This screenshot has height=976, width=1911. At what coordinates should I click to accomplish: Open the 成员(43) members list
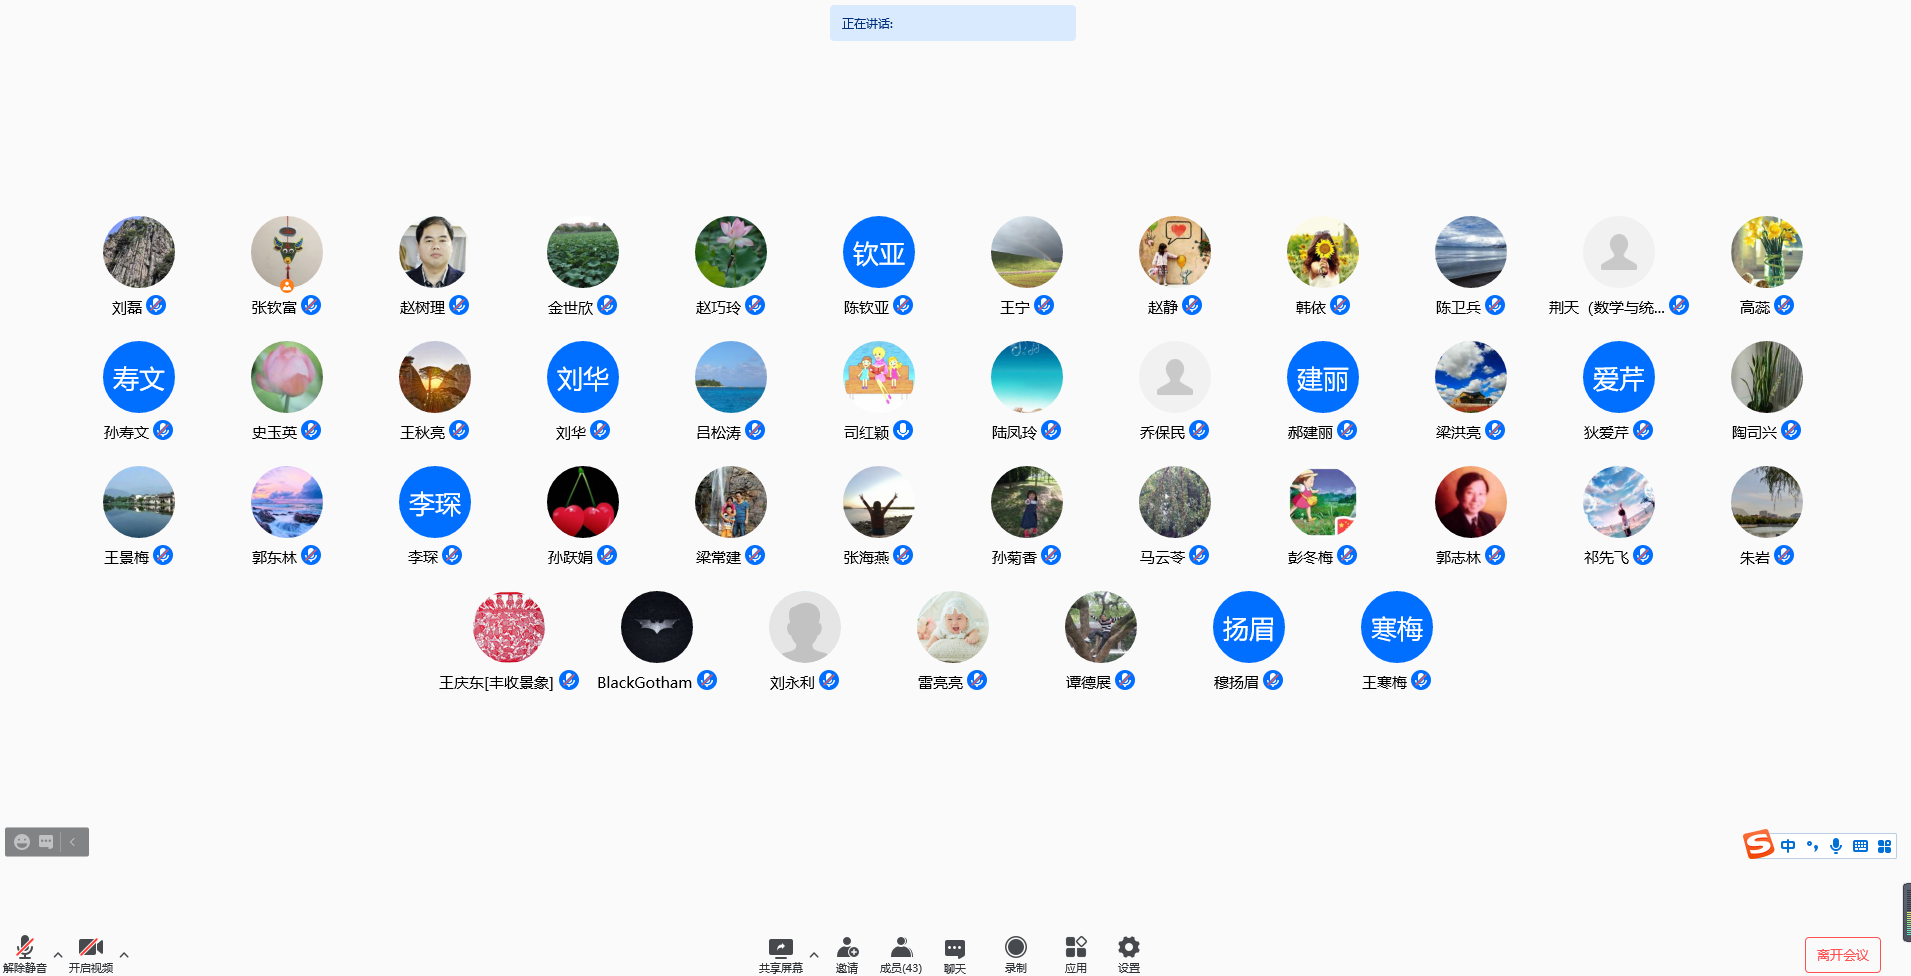tap(901, 948)
